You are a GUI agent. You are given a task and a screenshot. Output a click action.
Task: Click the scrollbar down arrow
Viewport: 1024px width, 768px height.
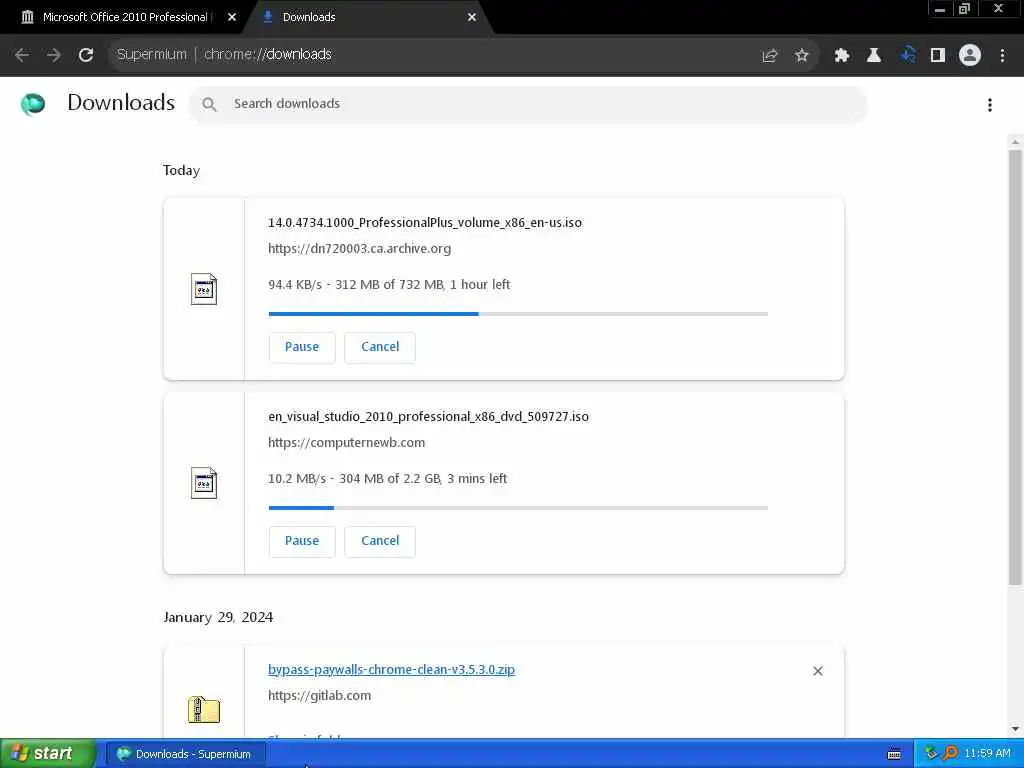point(1016,729)
